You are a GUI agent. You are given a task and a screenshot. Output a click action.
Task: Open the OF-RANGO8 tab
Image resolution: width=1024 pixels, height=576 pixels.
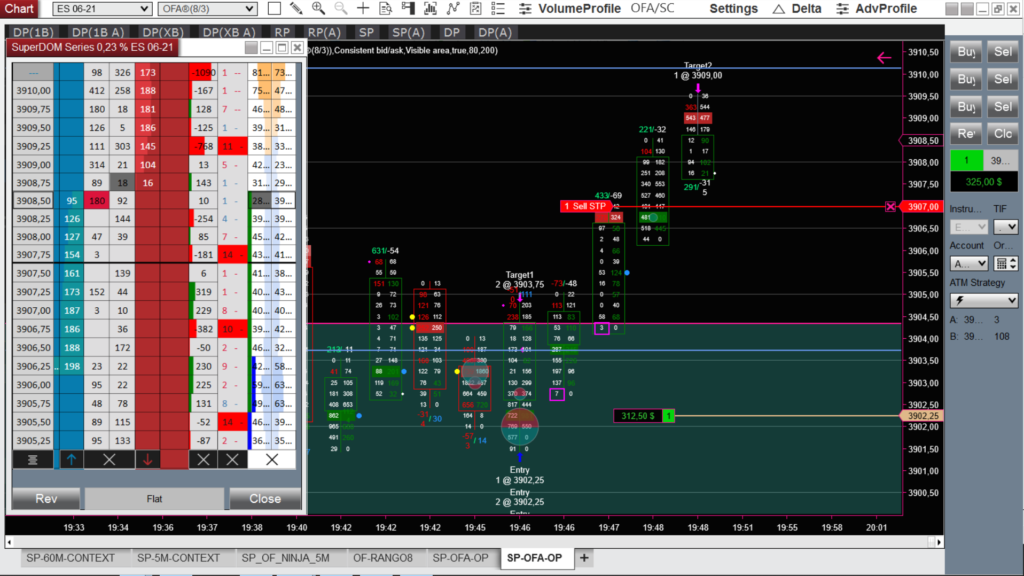tap(383, 558)
